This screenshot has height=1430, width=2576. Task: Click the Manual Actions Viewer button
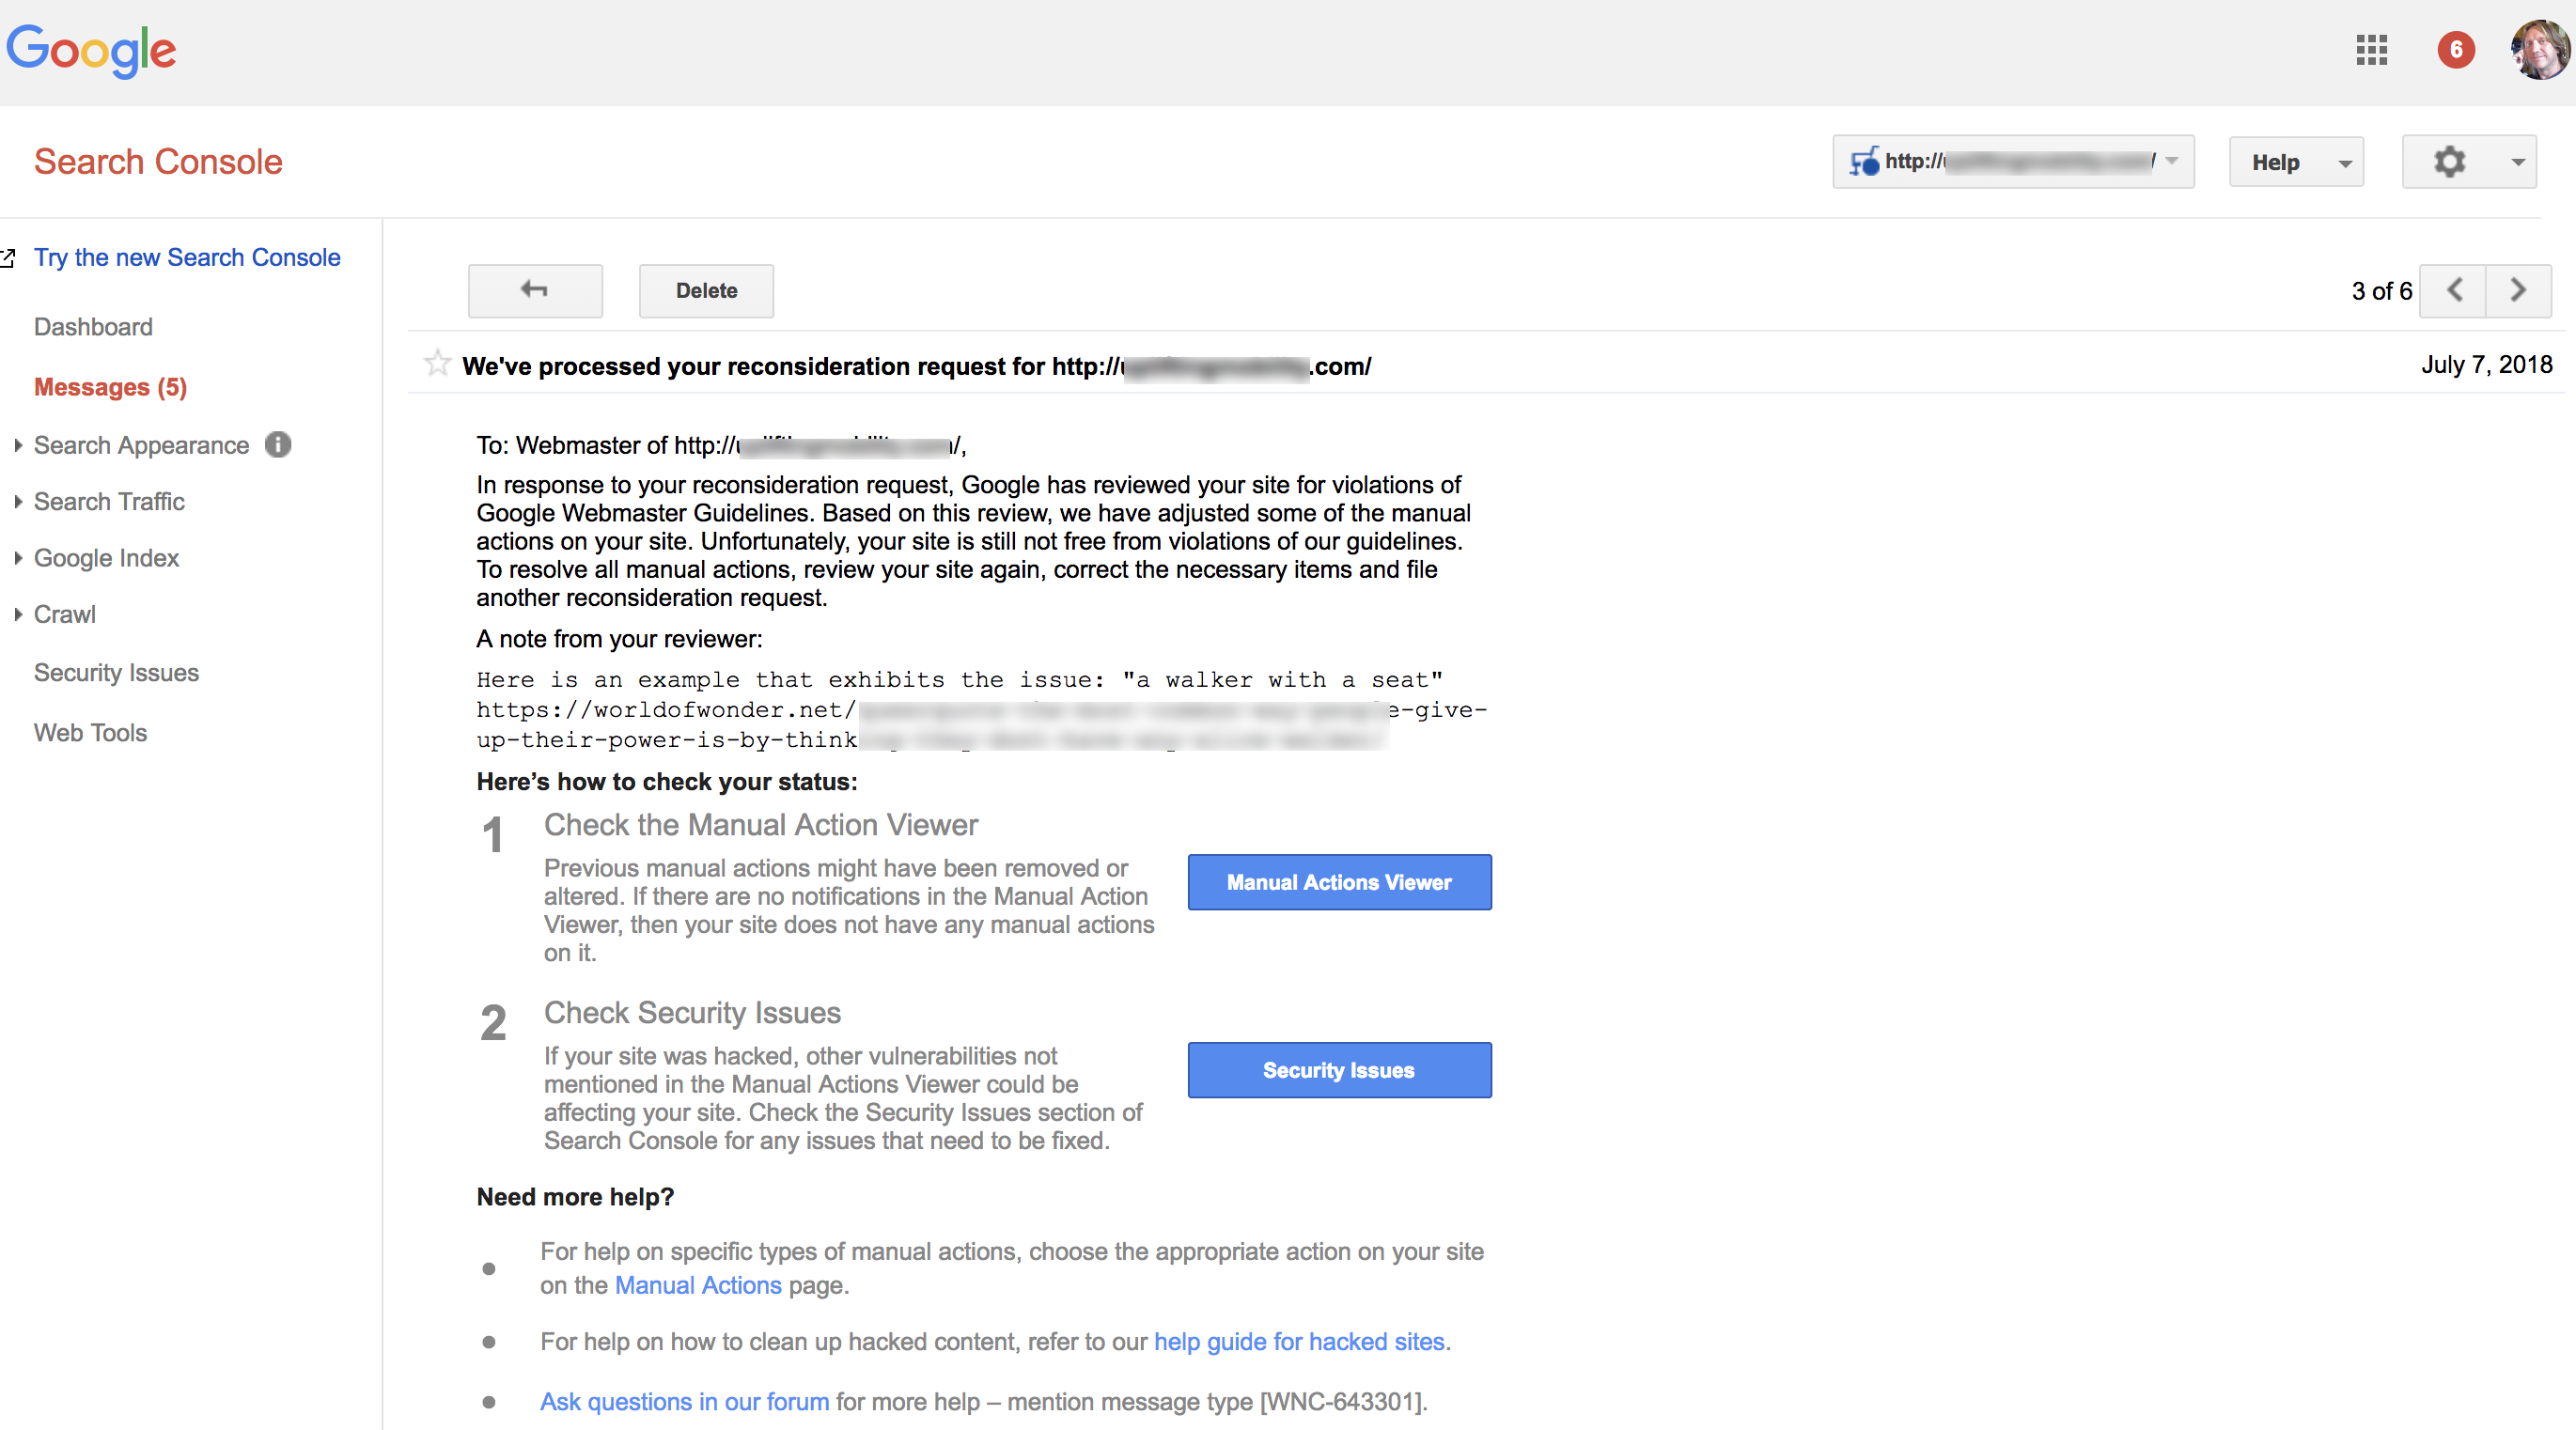[1338, 882]
